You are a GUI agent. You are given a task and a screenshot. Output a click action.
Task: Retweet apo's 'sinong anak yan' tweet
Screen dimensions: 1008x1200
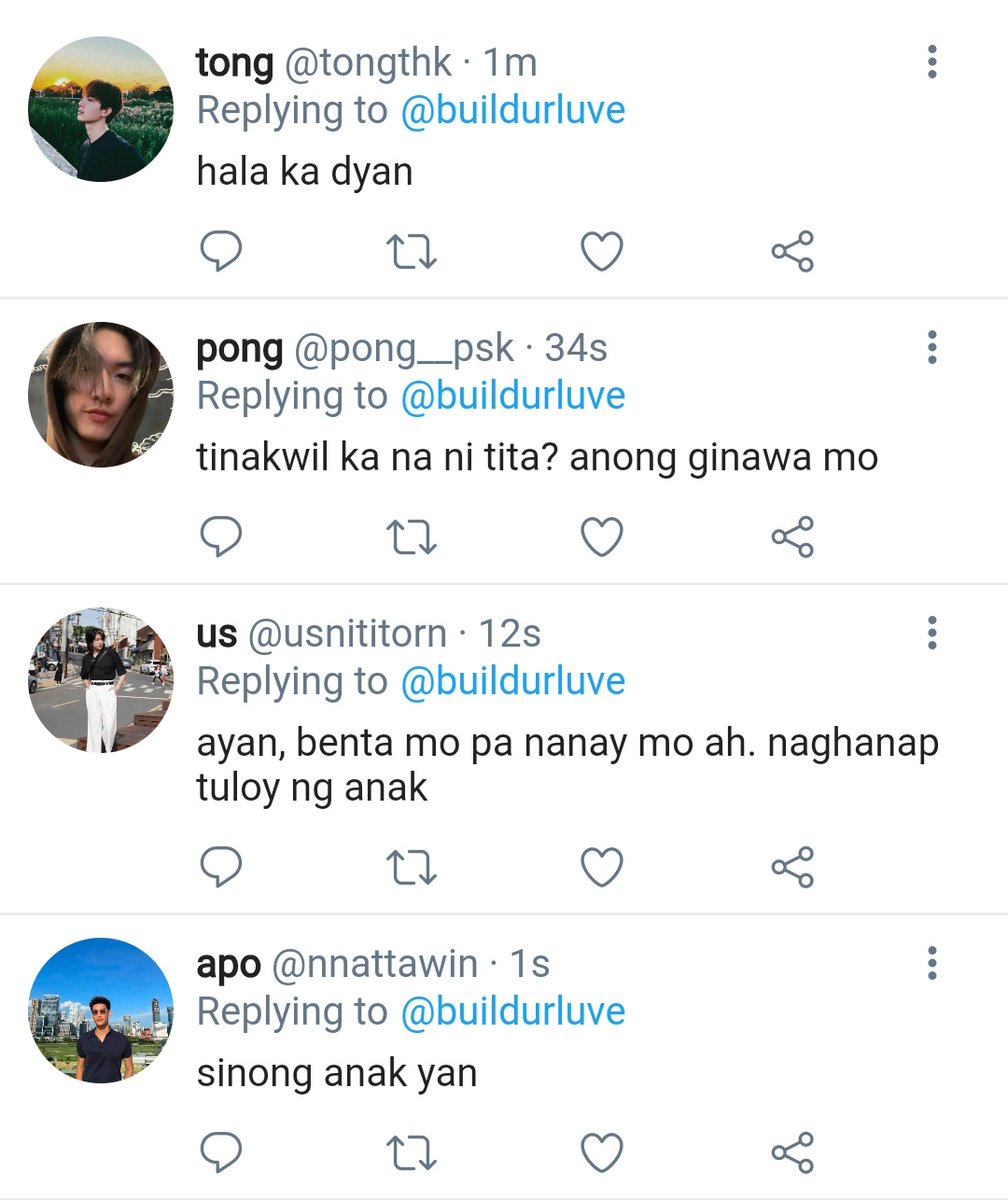pos(412,1153)
